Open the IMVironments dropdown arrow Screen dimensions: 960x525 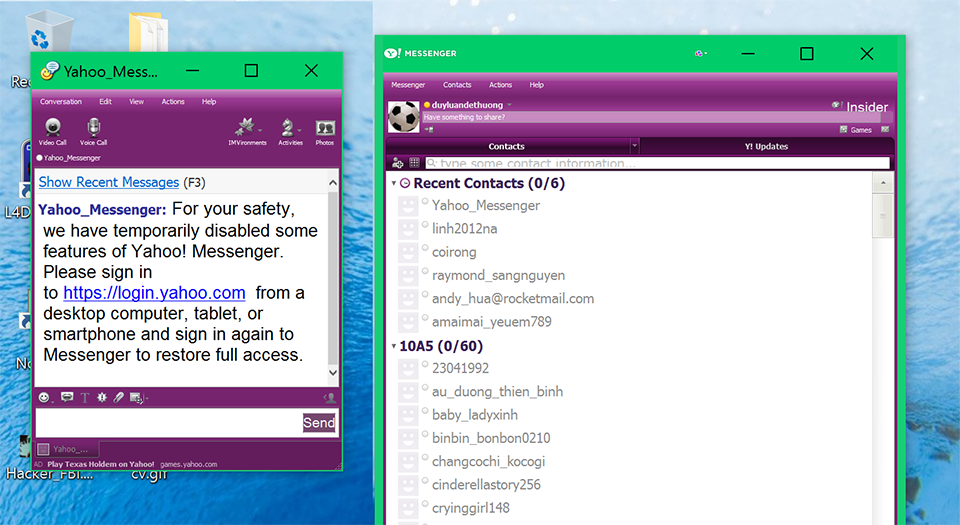(260, 130)
